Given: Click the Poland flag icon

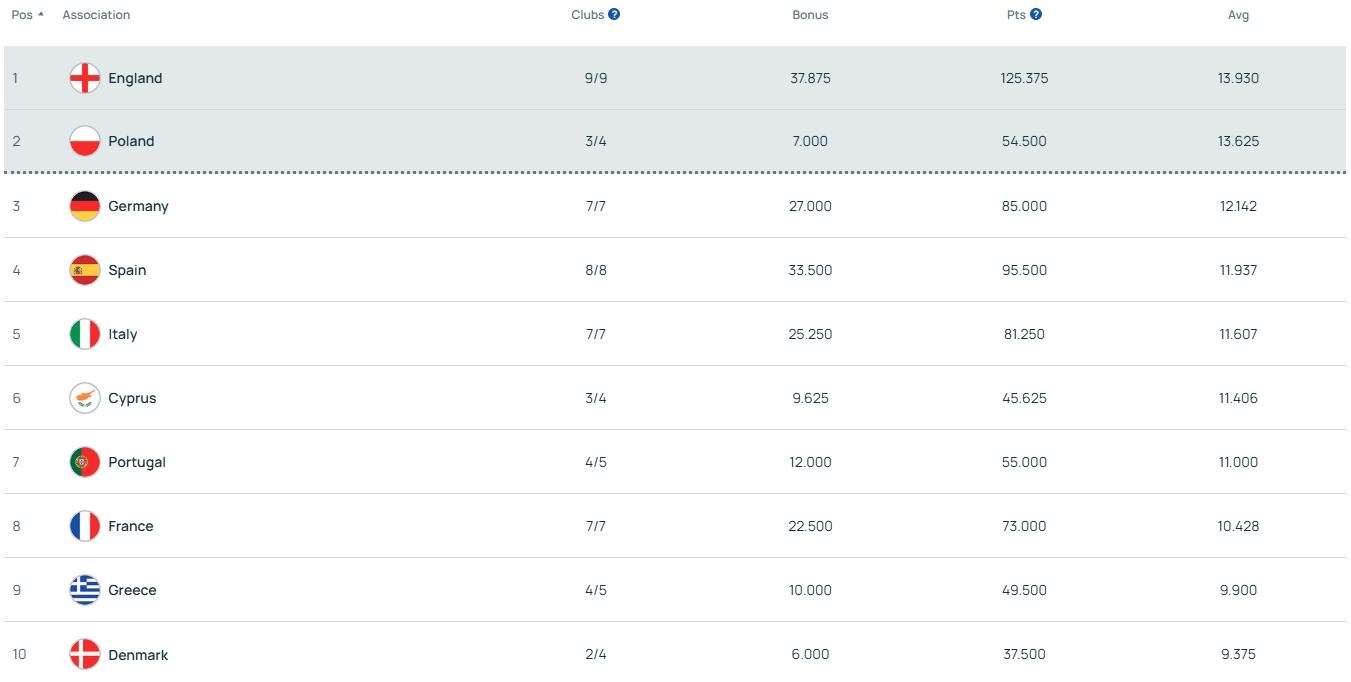Looking at the screenshot, I should point(85,141).
